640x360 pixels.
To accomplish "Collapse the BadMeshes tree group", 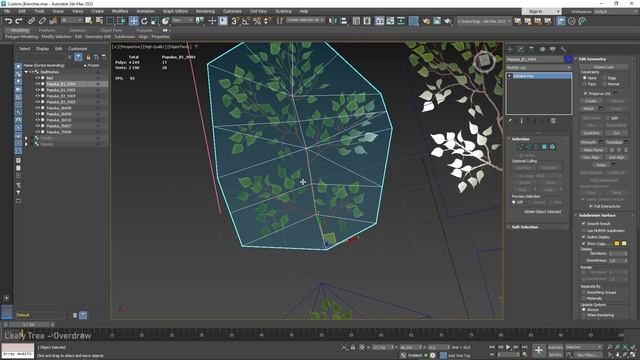I will click(27, 72).
